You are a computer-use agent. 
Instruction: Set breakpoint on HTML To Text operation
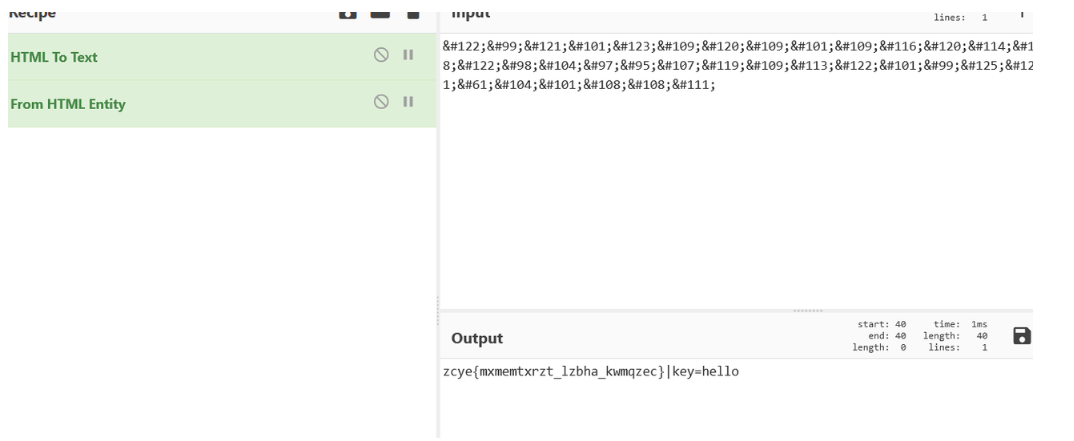pos(408,56)
